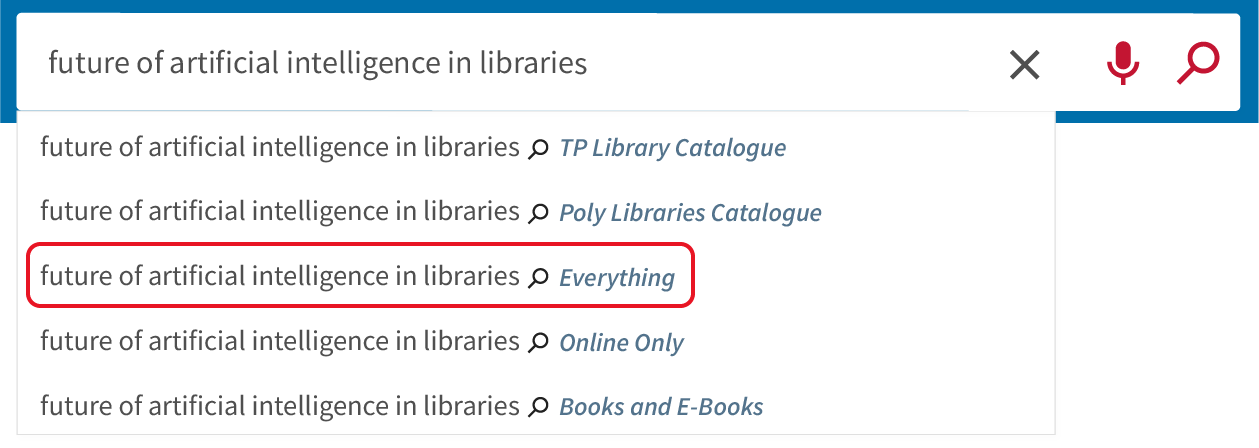Select suggestion text in the Online Only row
This screenshot has width=1259, height=448.
[x=280, y=342]
